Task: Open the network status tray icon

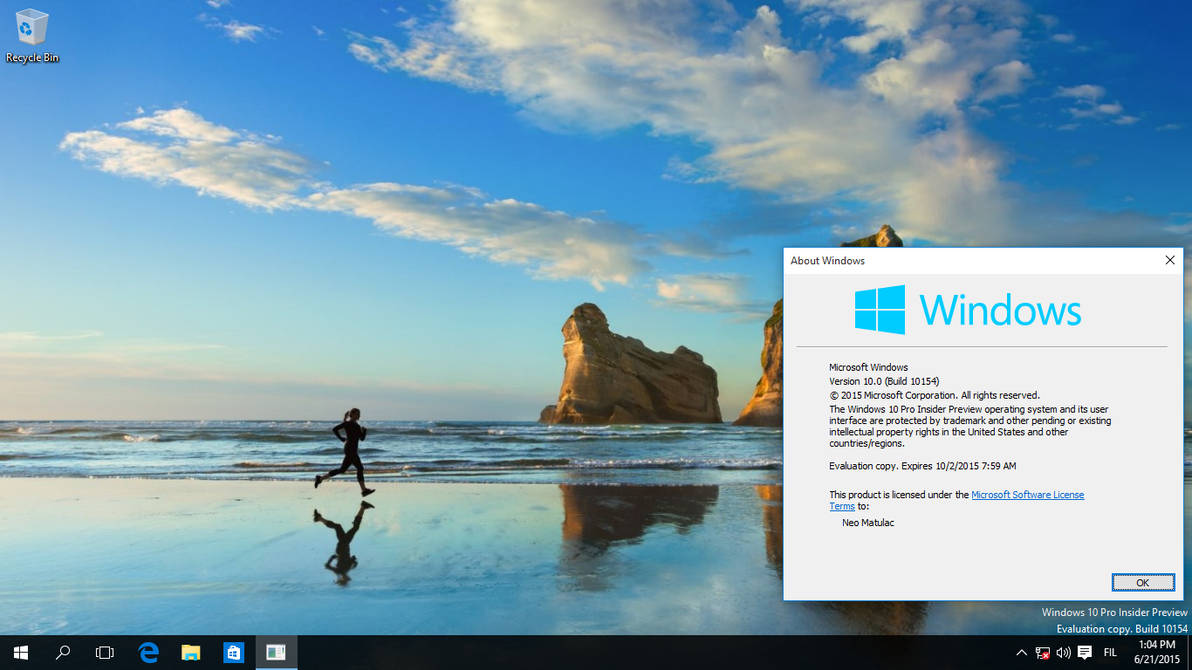Action: coord(1042,653)
